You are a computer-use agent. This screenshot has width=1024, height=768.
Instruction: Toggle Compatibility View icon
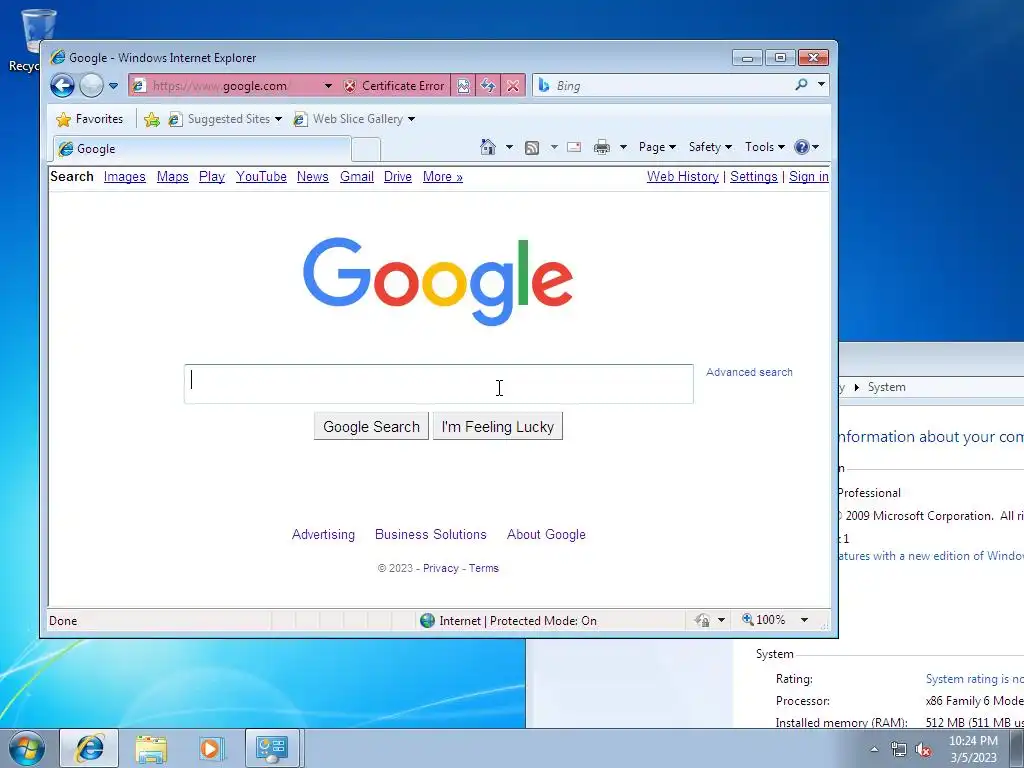click(463, 86)
